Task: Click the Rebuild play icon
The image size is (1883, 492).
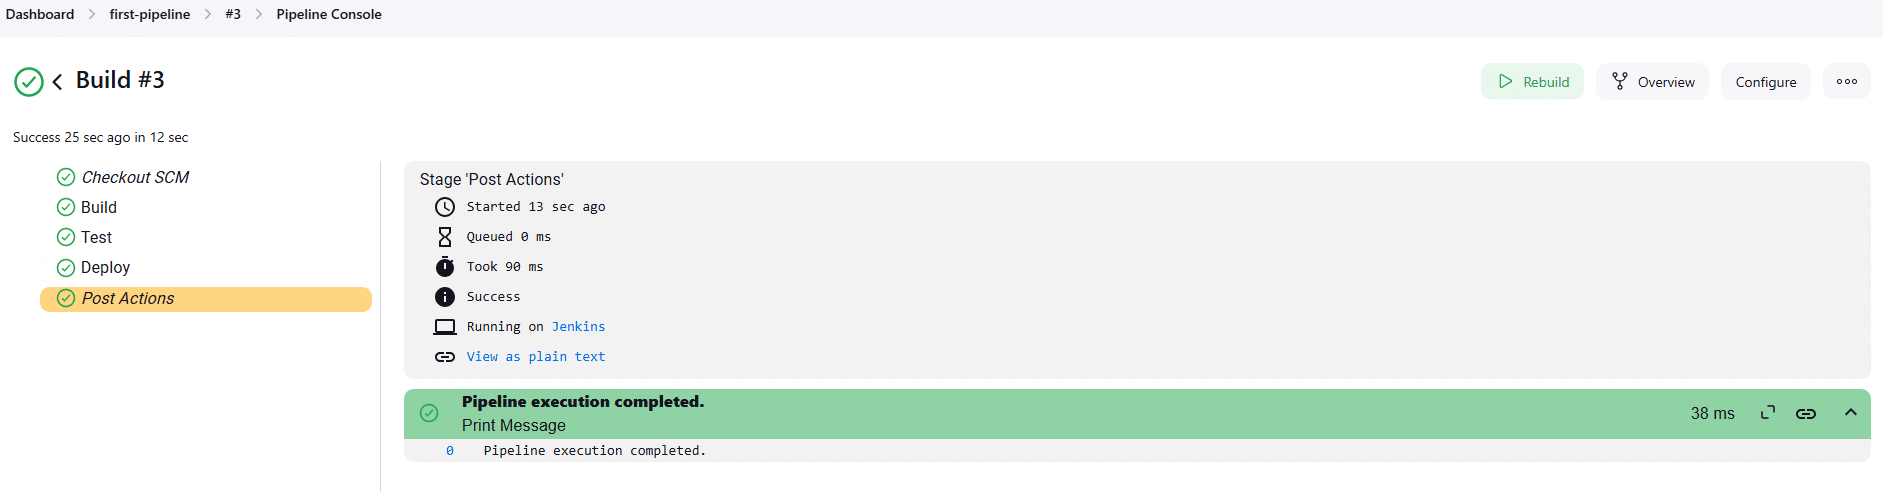Action: point(1505,82)
